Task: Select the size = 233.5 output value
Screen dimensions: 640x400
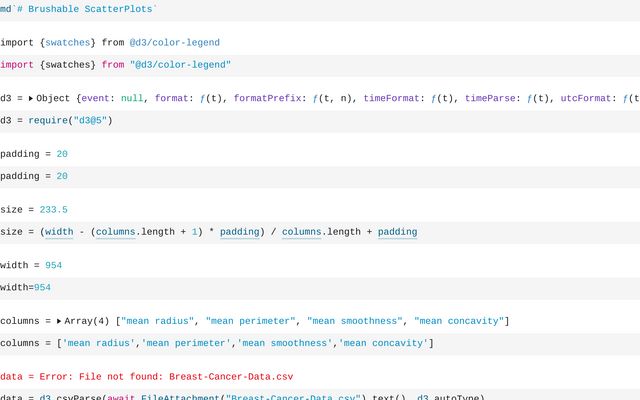Action: pyautogui.click(x=53, y=210)
